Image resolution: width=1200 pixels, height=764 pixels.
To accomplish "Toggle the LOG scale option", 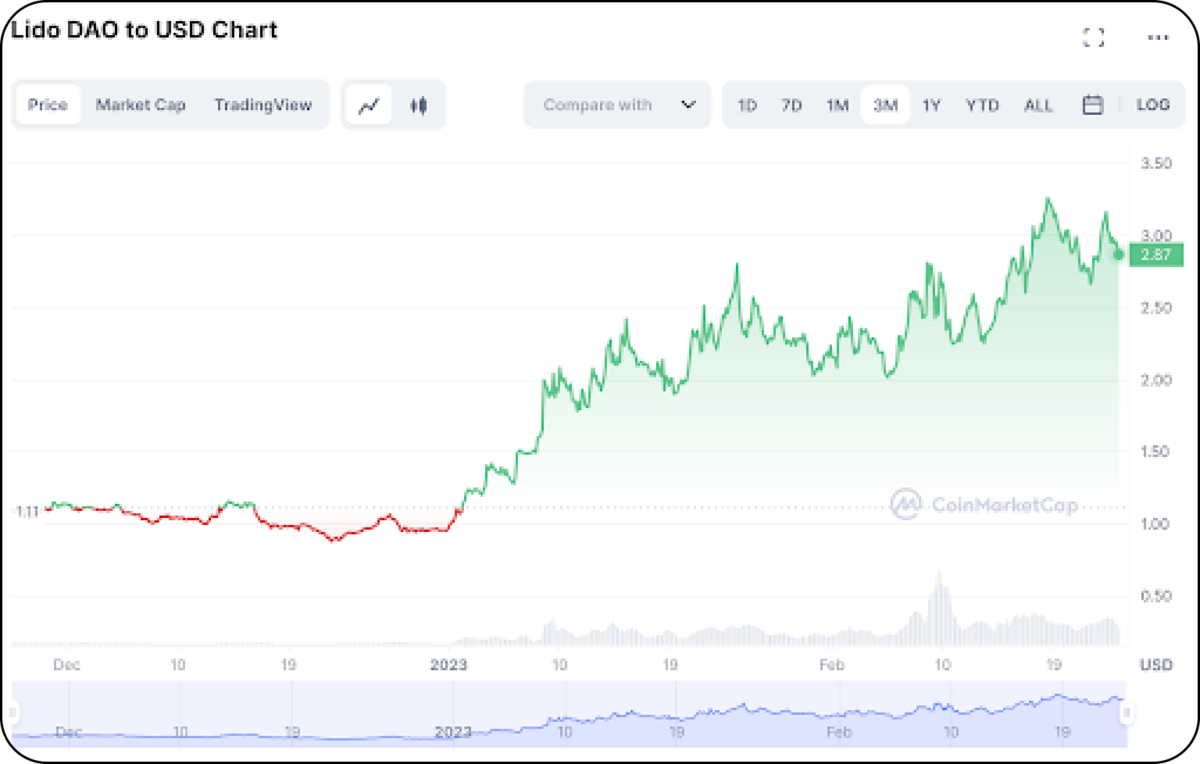I will click(x=1153, y=105).
